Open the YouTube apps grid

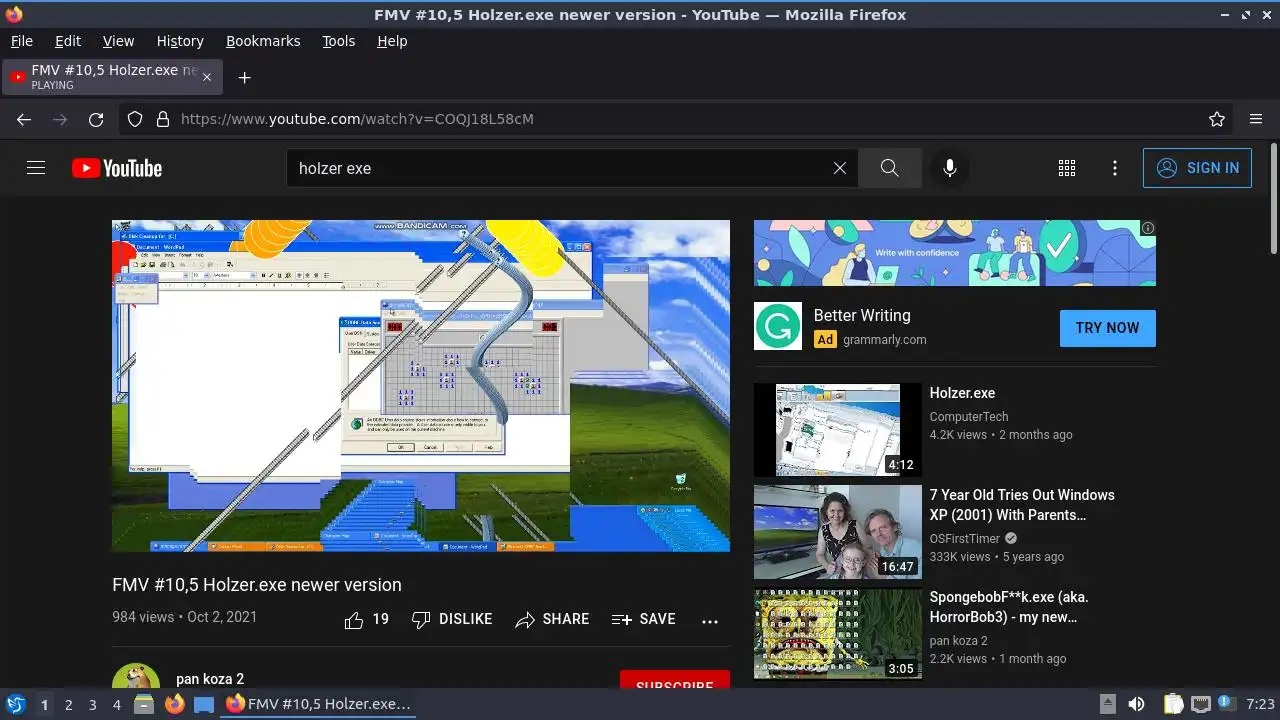click(x=1067, y=168)
